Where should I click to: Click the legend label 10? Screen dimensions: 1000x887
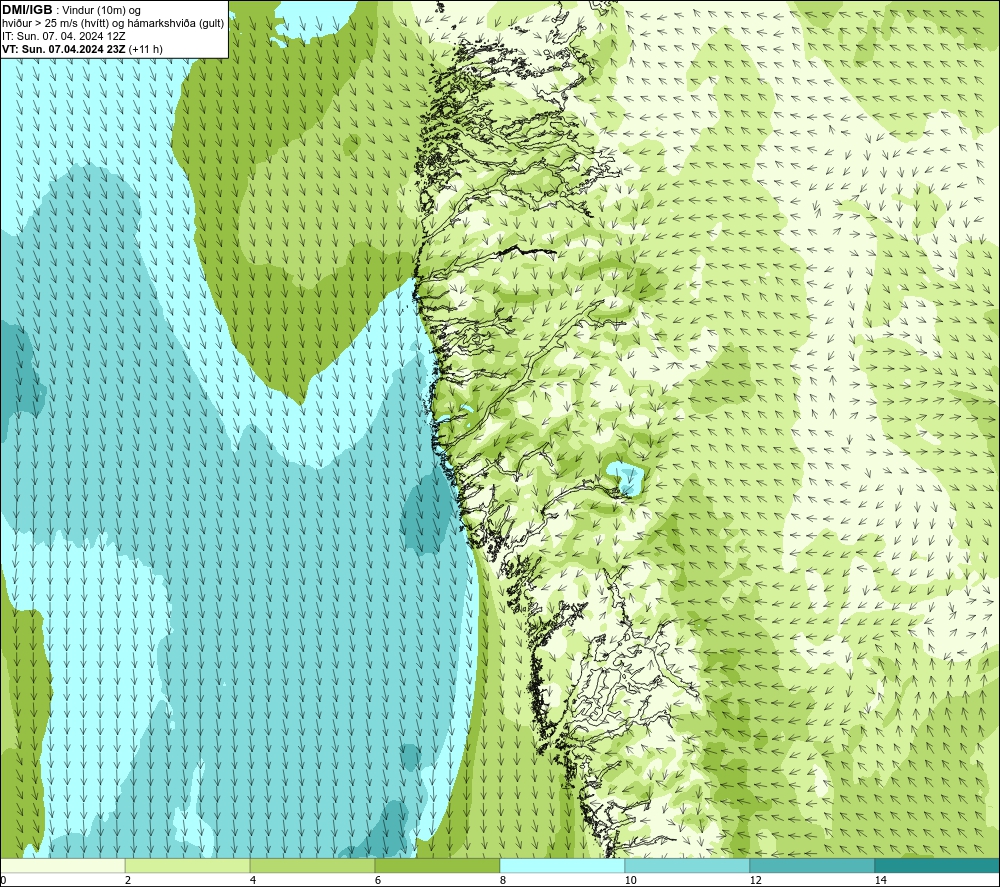(x=630, y=881)
